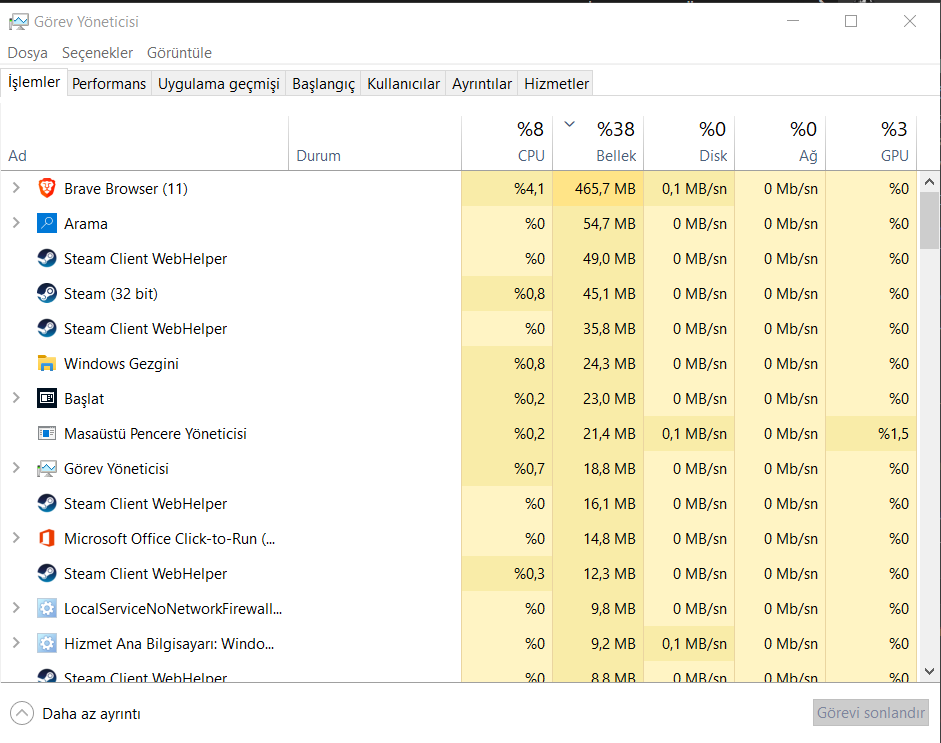Click the Steam (32 bit) icon

(x=46, y=293)
